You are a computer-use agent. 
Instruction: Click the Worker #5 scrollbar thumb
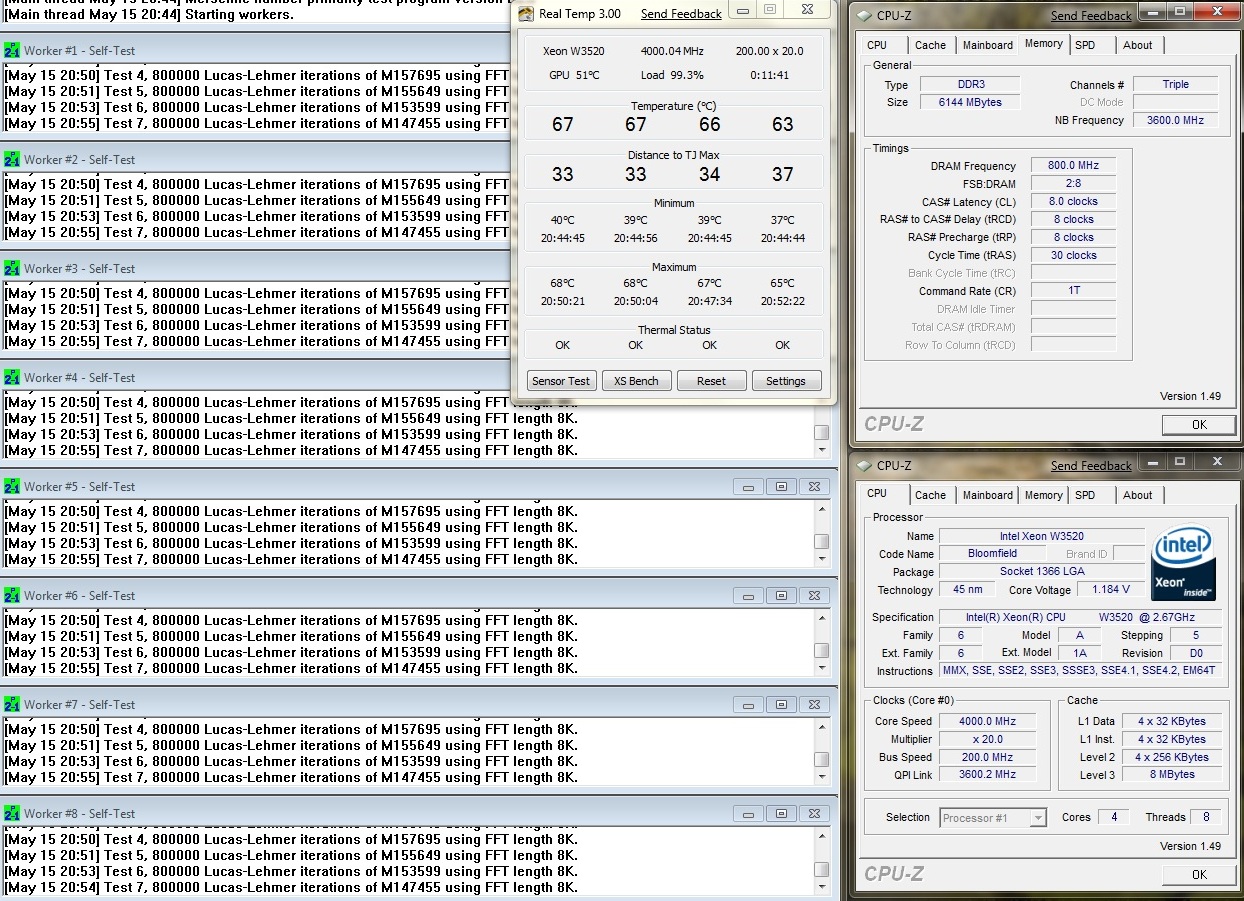click(x=821, y=542)
